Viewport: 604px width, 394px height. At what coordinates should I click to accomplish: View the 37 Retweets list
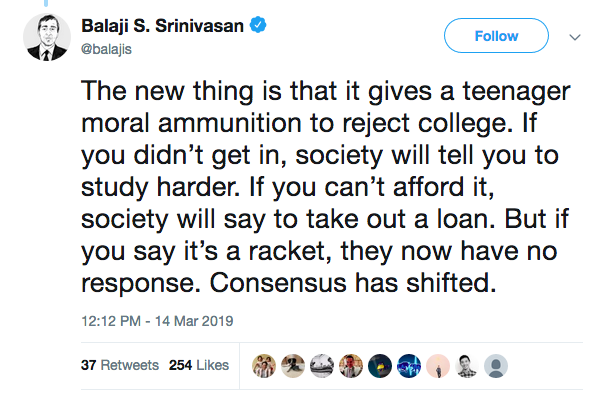coord(120,365)
